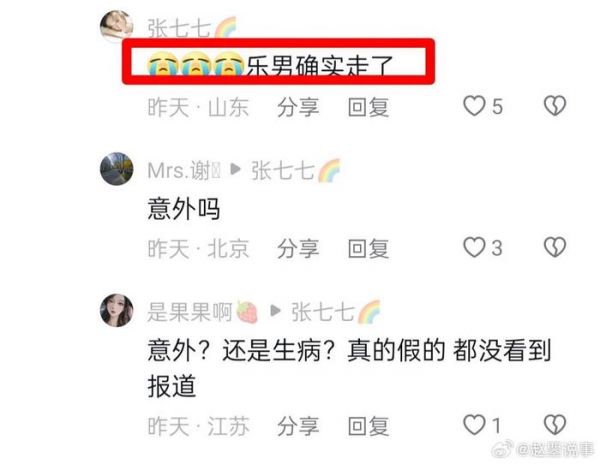The width and height of the screenshot is (600, 464).
Task: Select the 意外？还是生病 comment text
Action: pyautogui.click(x=349, y=368)
